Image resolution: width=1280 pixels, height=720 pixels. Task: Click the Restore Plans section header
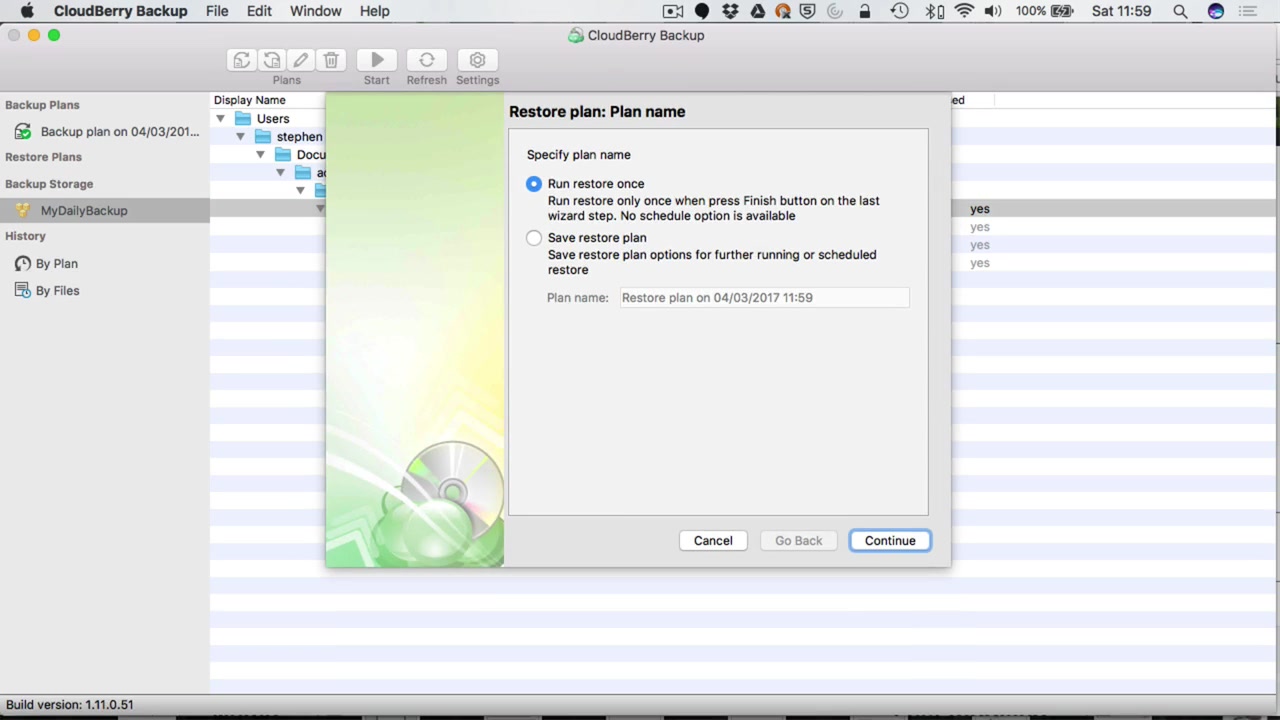[43, 157]
